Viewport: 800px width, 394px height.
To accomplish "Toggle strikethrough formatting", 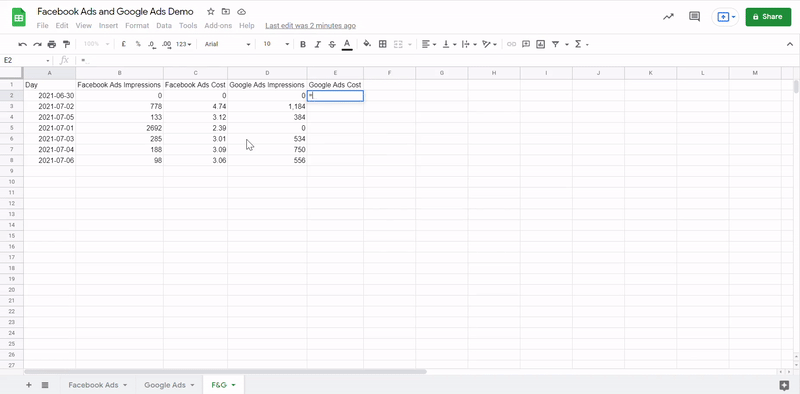I will [332, 44].
